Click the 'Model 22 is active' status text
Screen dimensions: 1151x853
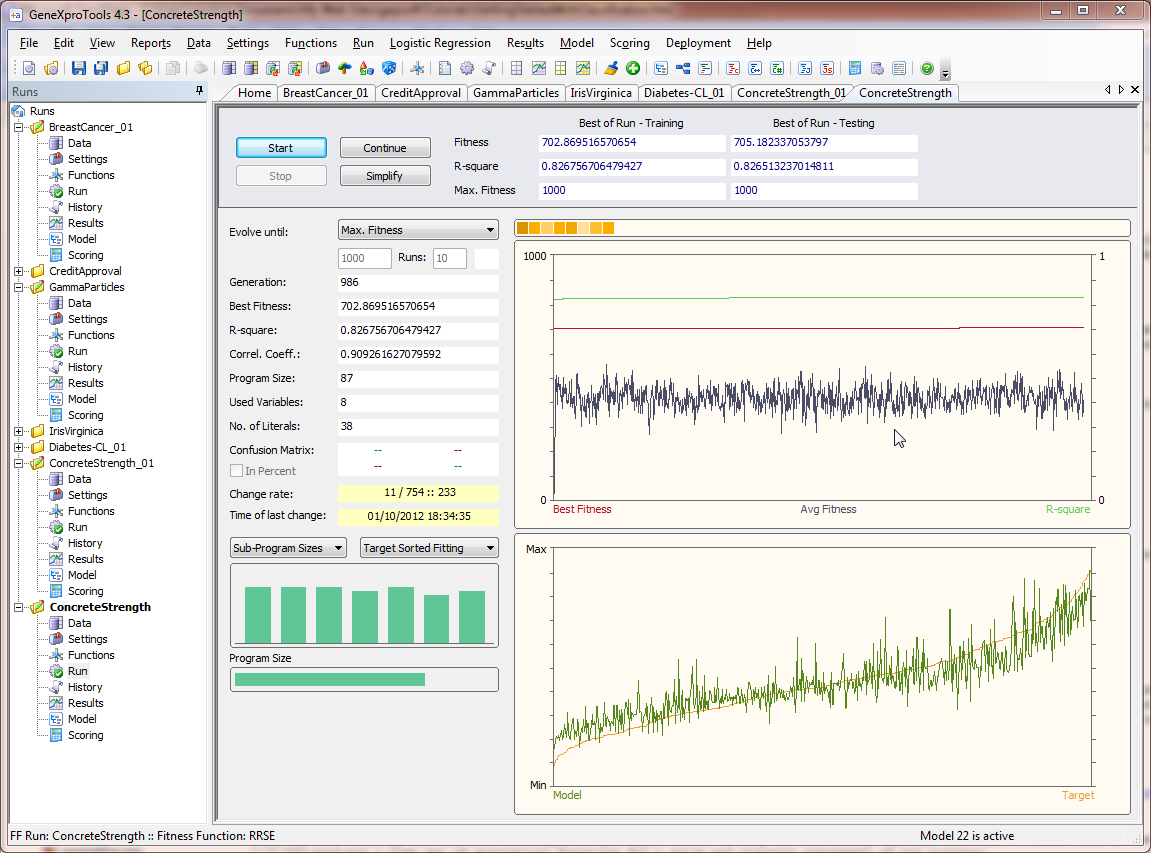967,835
